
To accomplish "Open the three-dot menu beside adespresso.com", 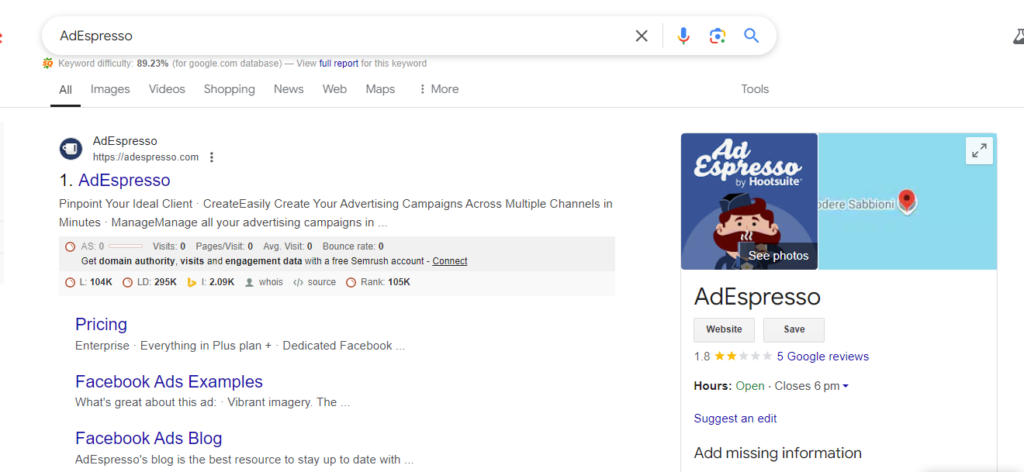I will point(211,157).
